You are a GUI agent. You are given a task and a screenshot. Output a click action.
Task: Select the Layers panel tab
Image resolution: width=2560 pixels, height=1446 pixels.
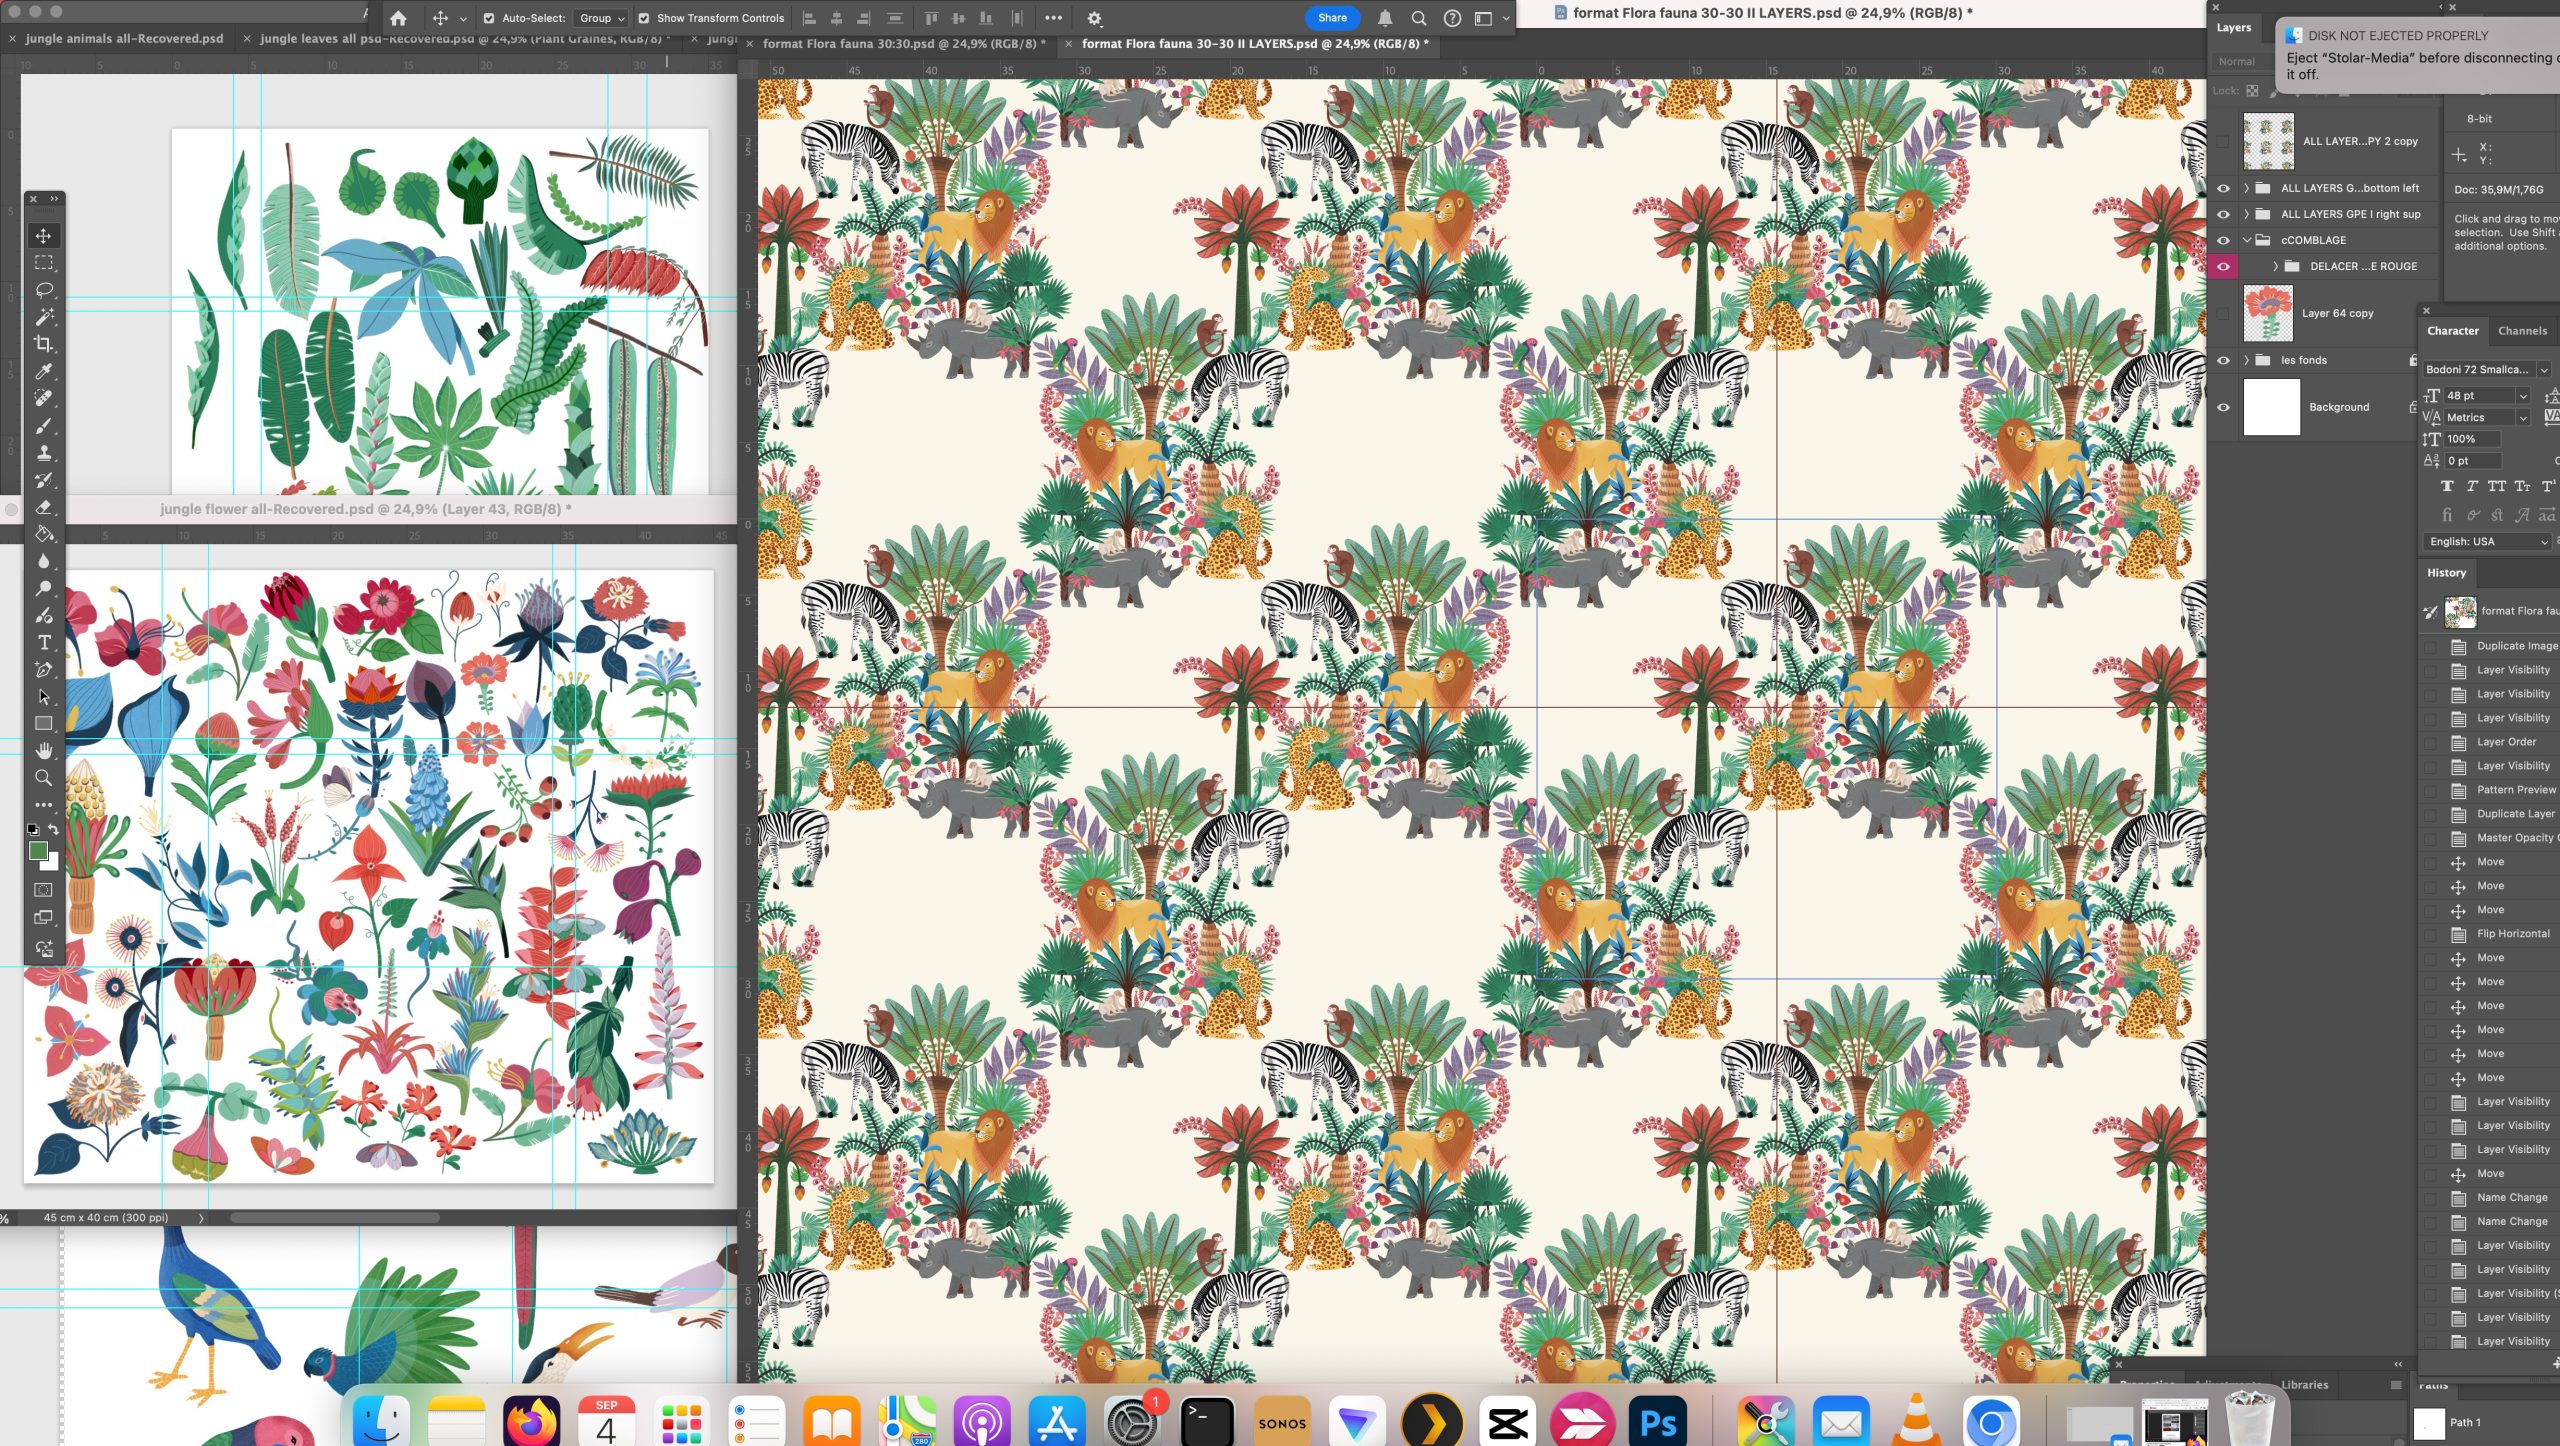[x=2233, y=28]
